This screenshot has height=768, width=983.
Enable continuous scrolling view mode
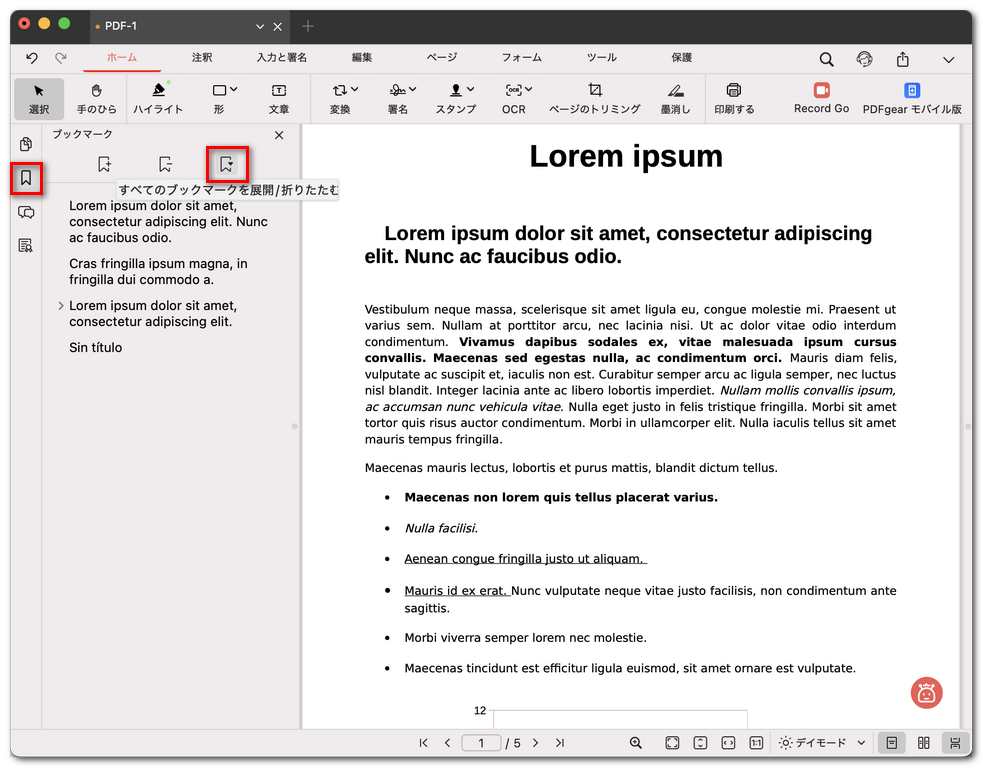pos(955,743)
